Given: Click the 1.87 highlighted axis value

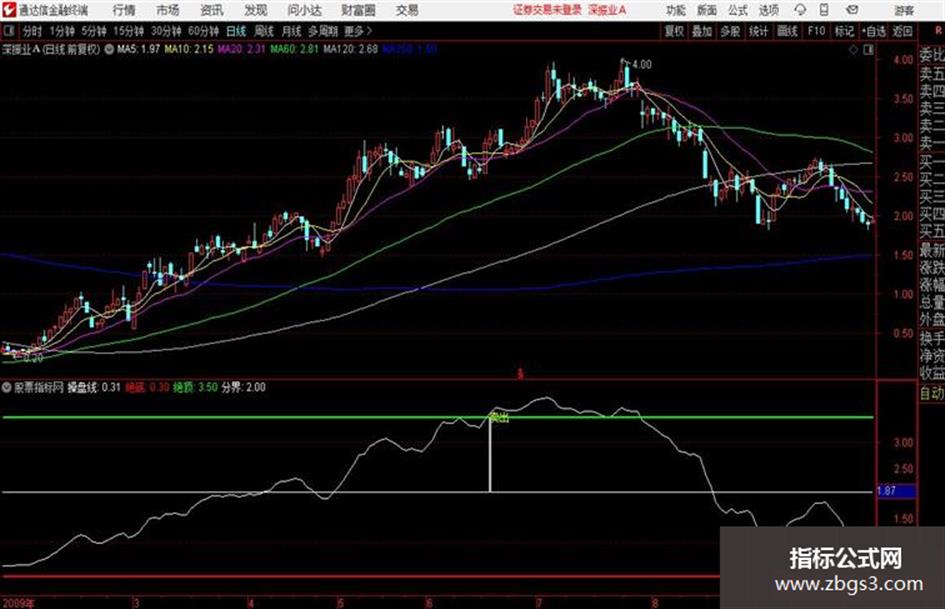Looking at the screenshot, I should click(x=896, y=491).
